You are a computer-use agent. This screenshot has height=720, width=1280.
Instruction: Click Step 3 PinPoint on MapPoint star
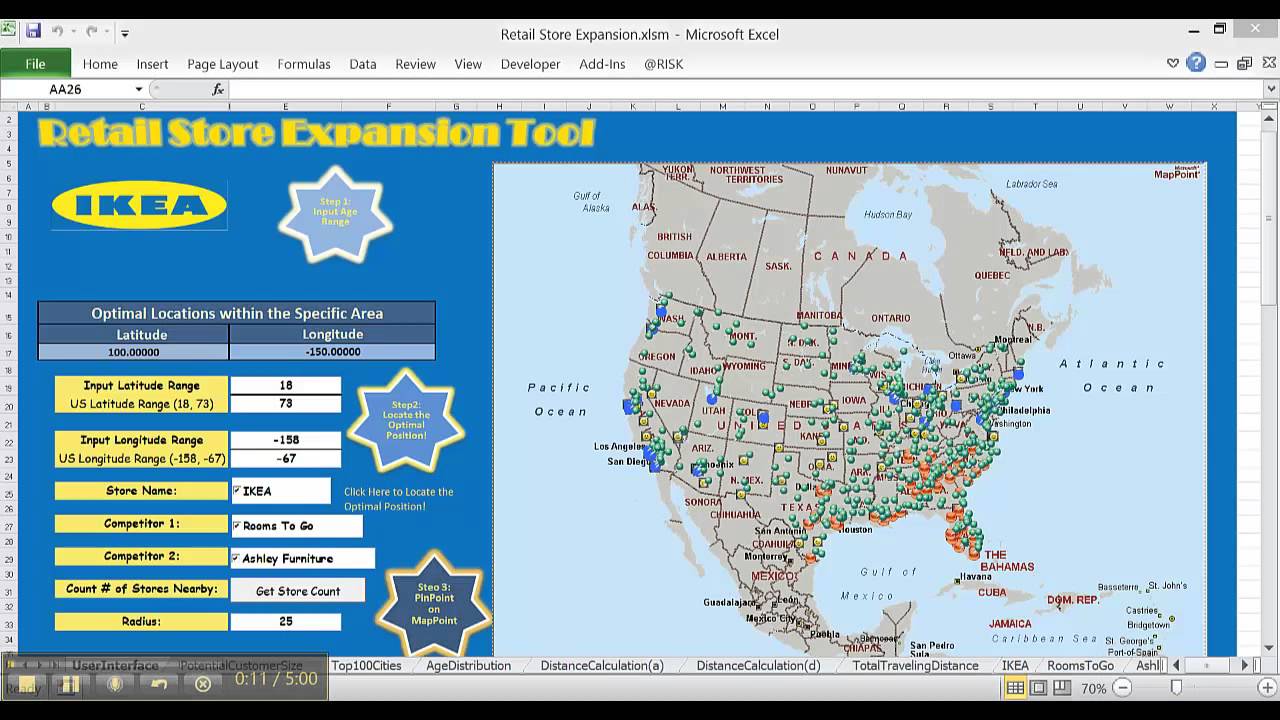[x=433, y=602]
